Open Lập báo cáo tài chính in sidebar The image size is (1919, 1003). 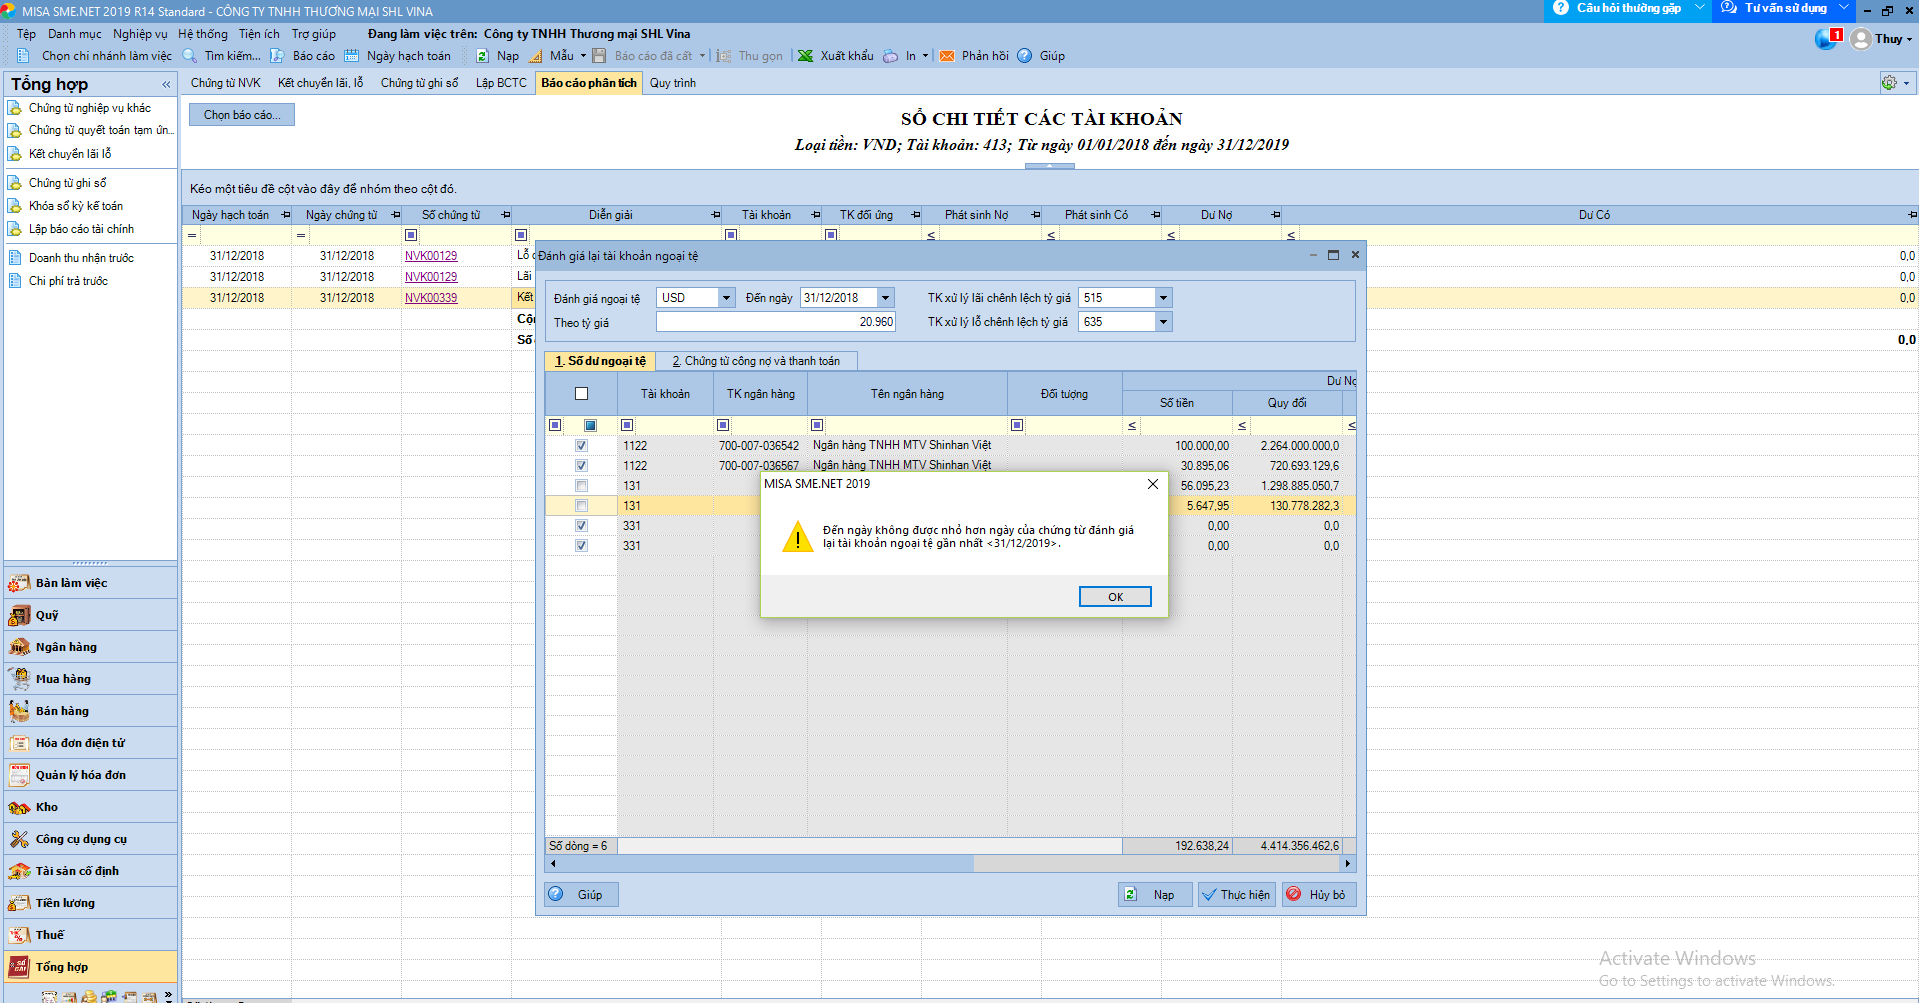81,229
